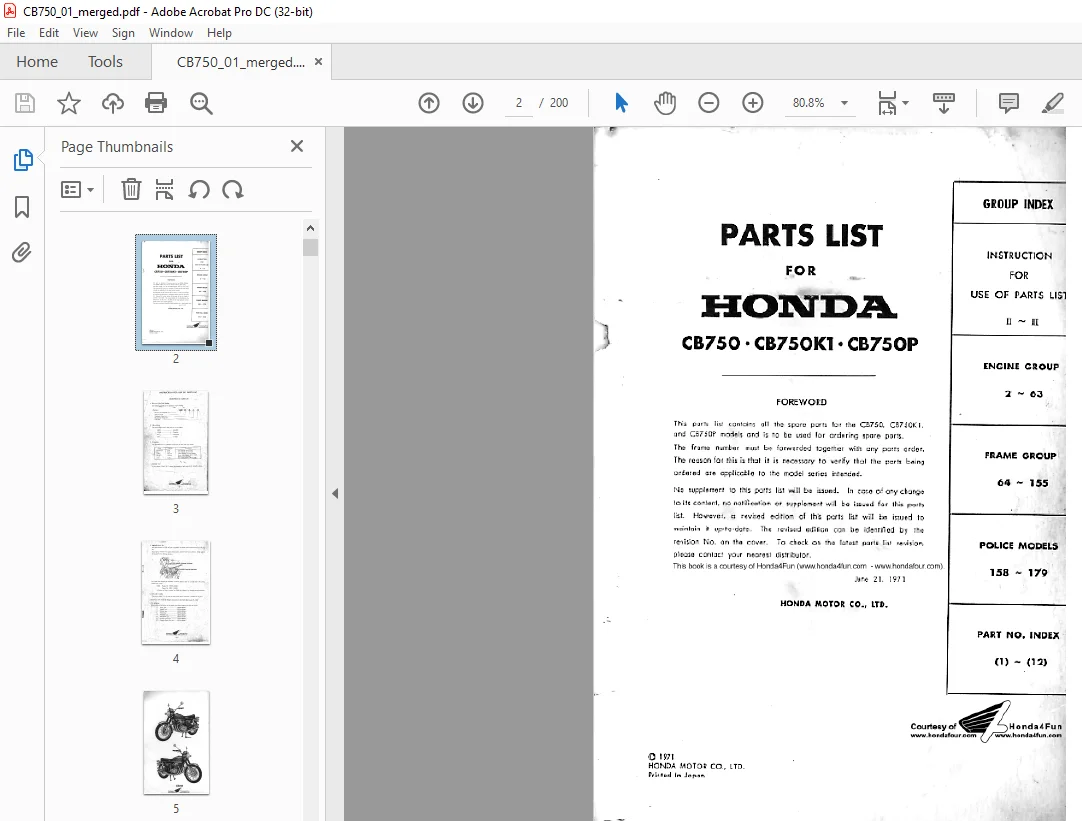Rotate pages clockwise
Image resolution: width=1082 pixels, height=821 pixels.
[233, 189]
